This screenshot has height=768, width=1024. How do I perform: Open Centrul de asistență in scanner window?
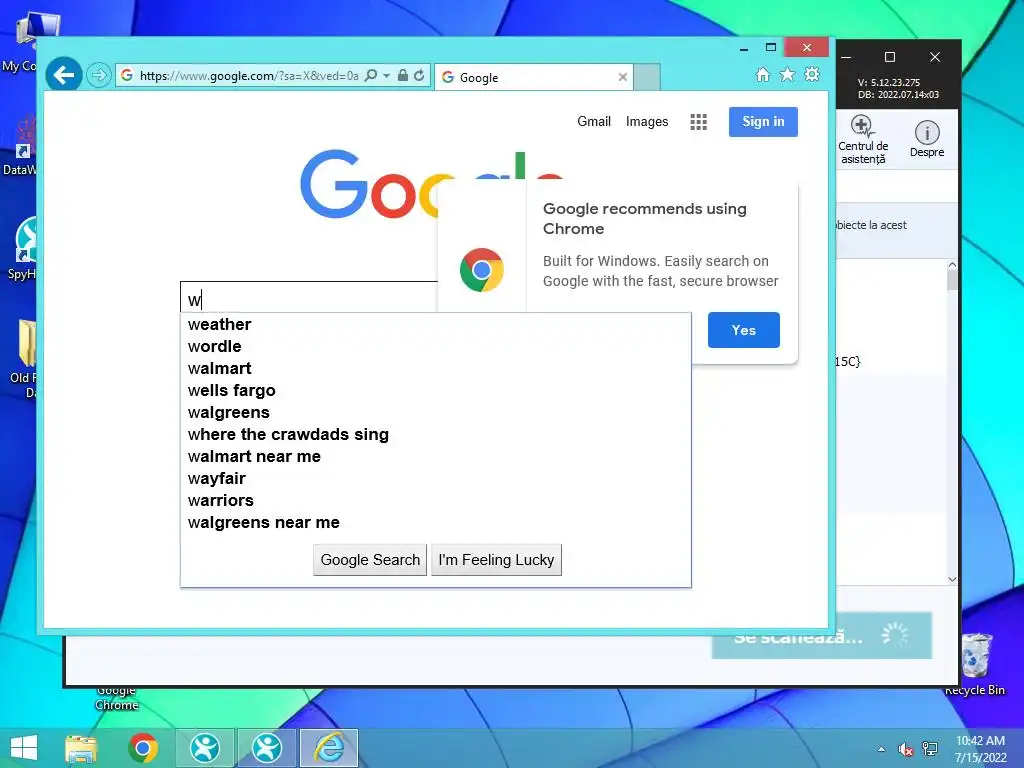[863, 140]
